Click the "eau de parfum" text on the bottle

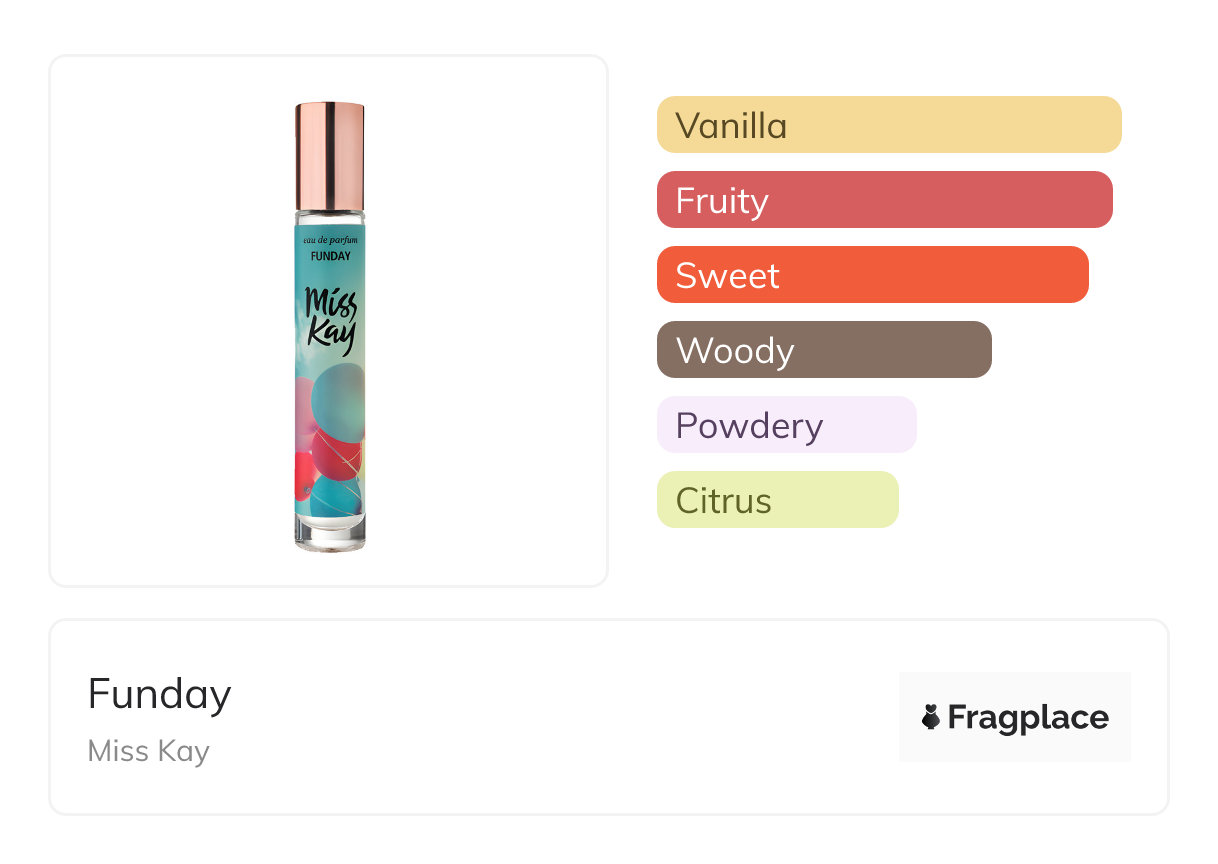(329, 241)
